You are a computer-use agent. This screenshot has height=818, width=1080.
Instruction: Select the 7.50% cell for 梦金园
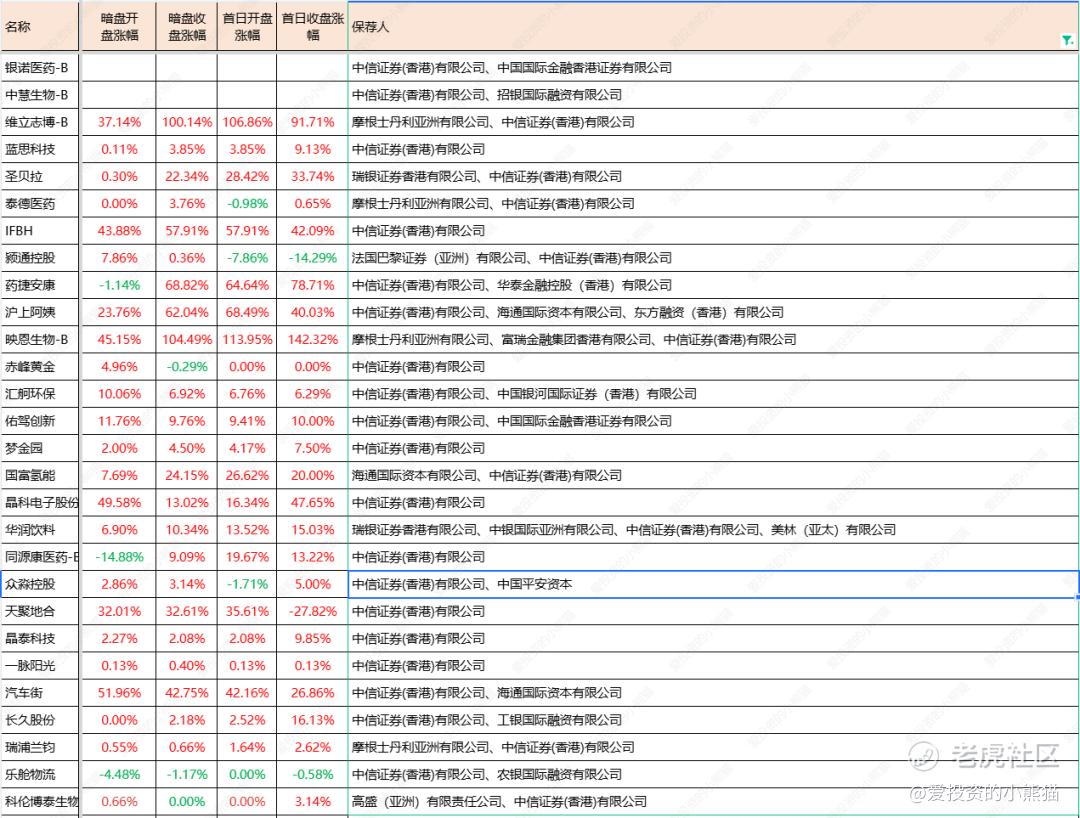coord(313,448)
